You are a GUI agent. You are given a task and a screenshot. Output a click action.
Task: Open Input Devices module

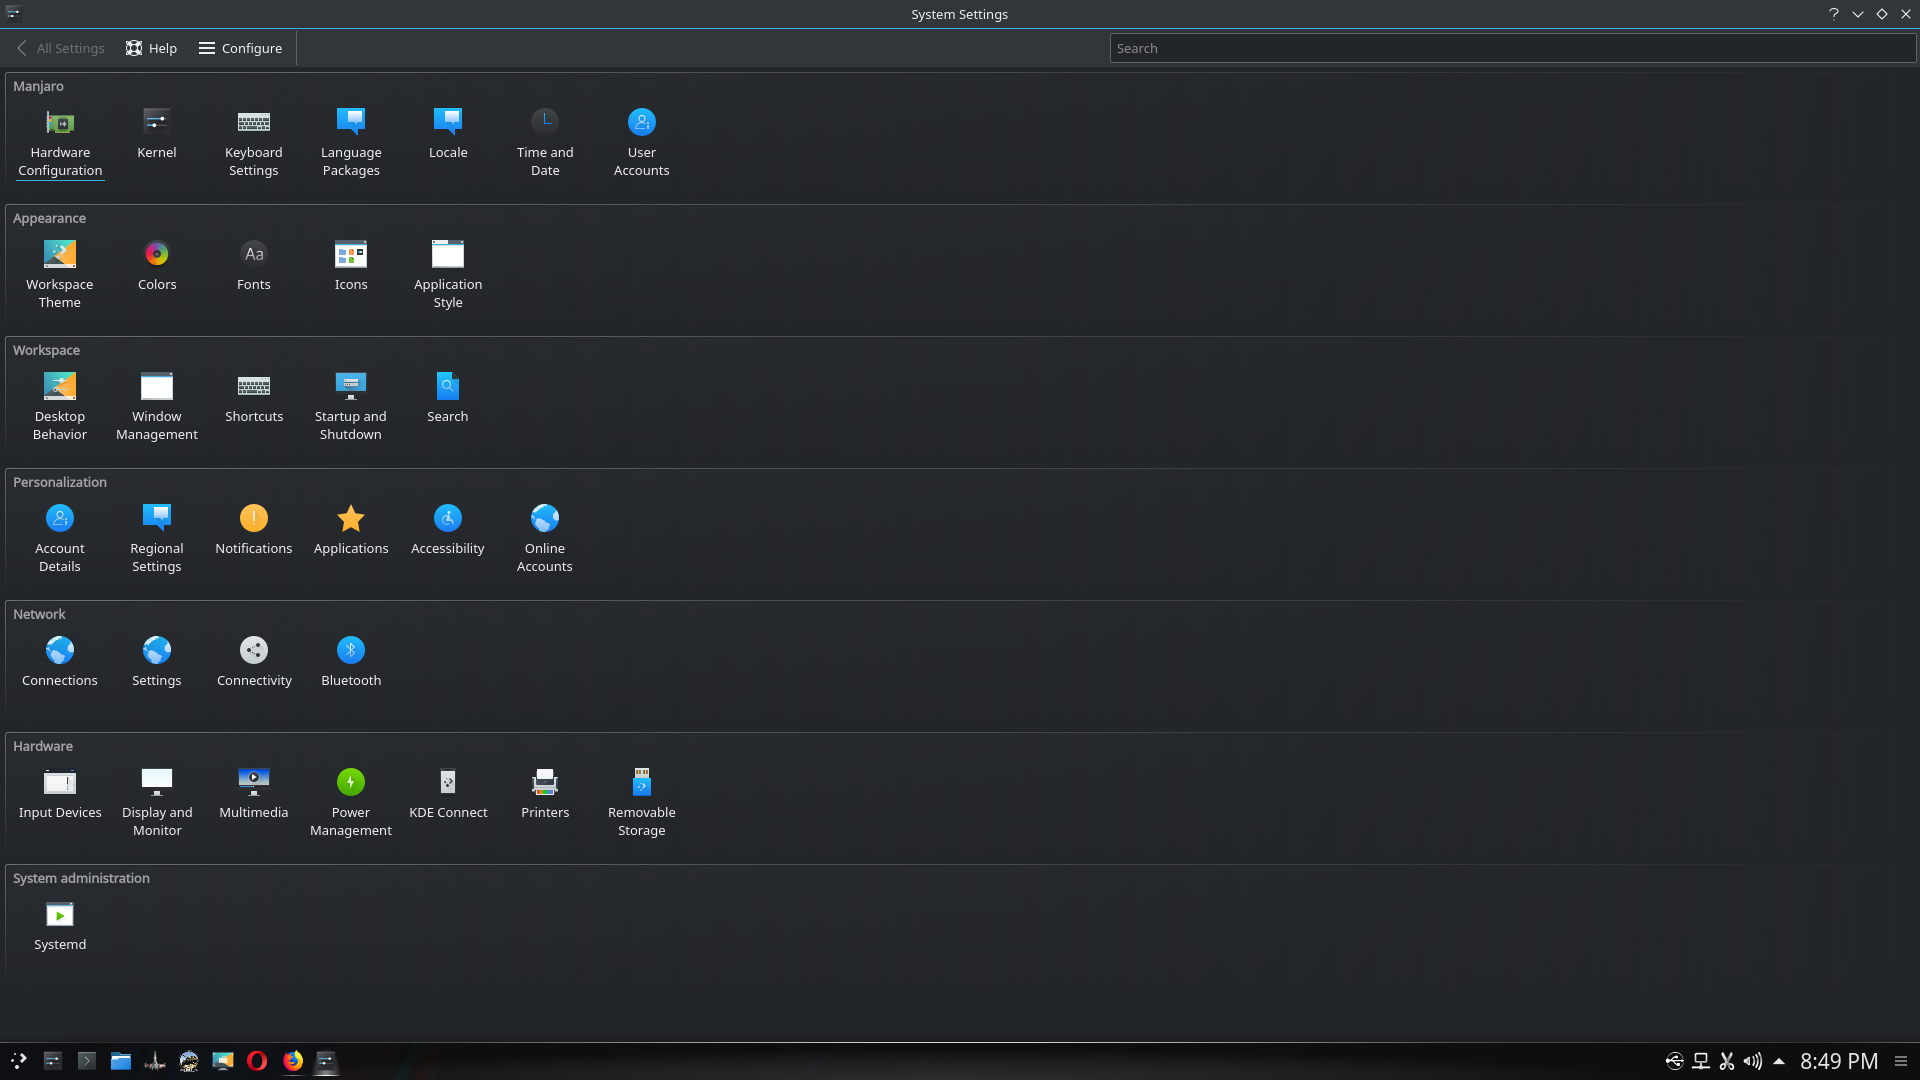[x=60, y=793]
